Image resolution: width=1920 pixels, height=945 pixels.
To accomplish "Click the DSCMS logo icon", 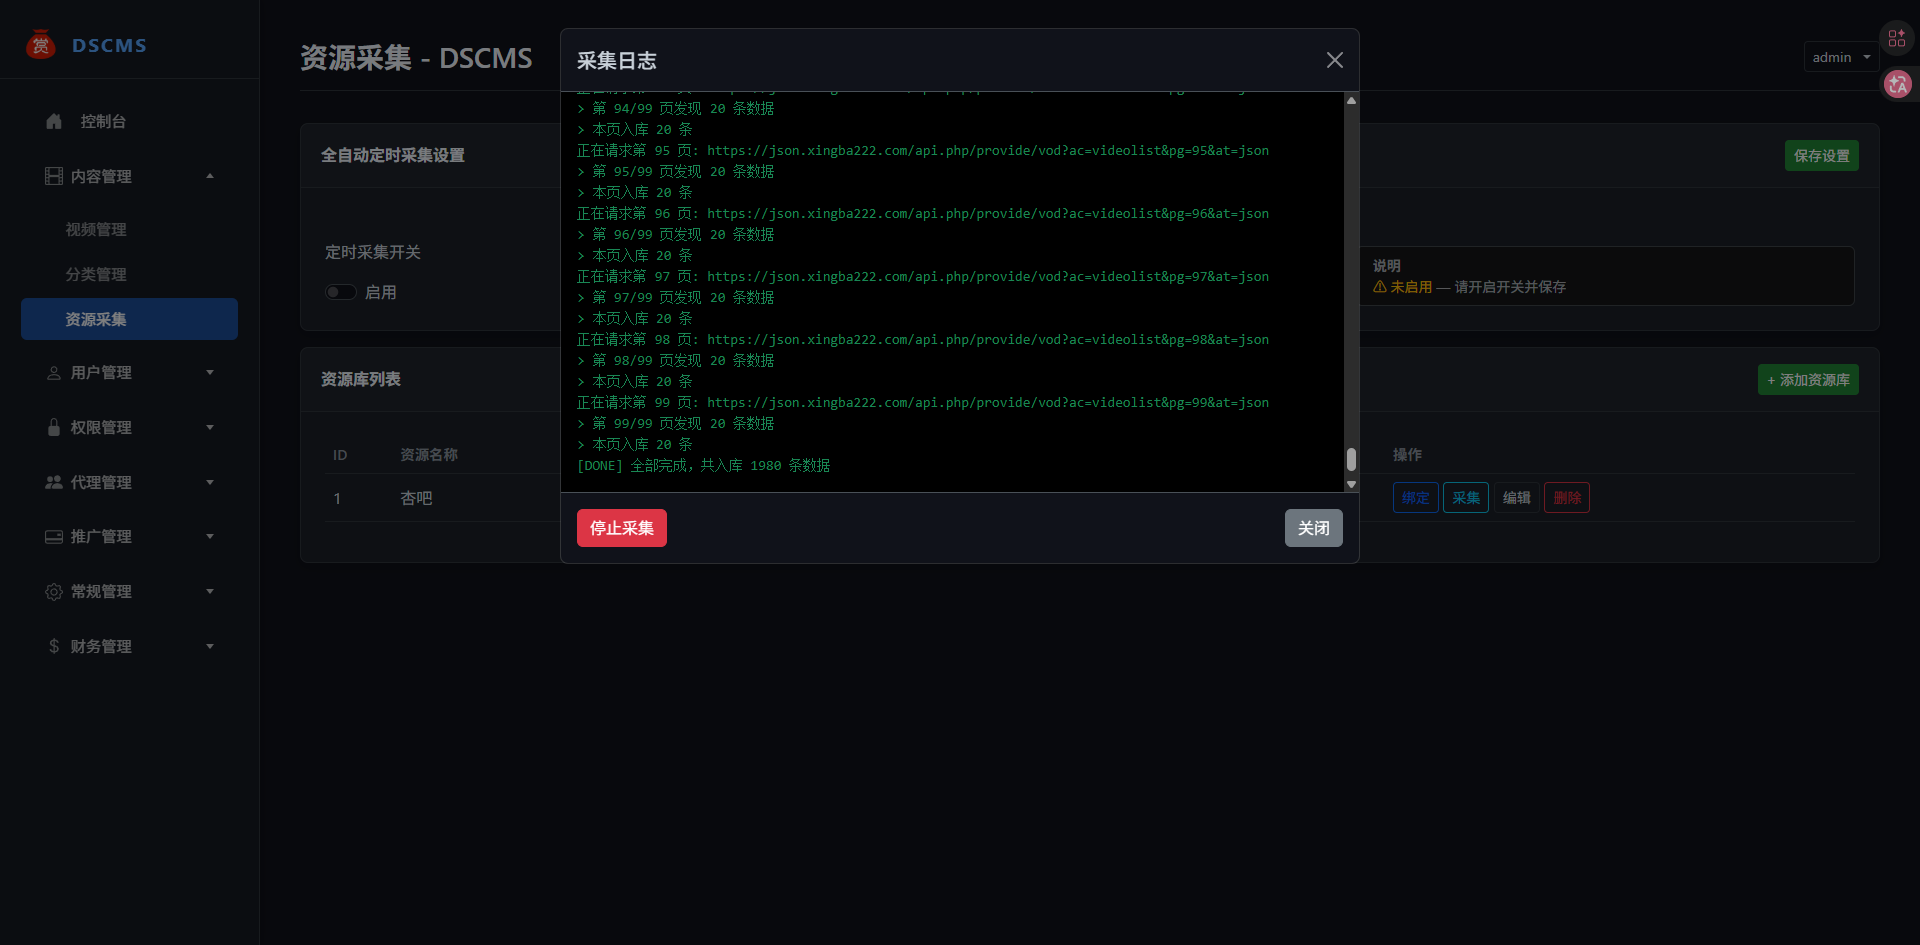I will pyautogui.click(x=41, y=45).
